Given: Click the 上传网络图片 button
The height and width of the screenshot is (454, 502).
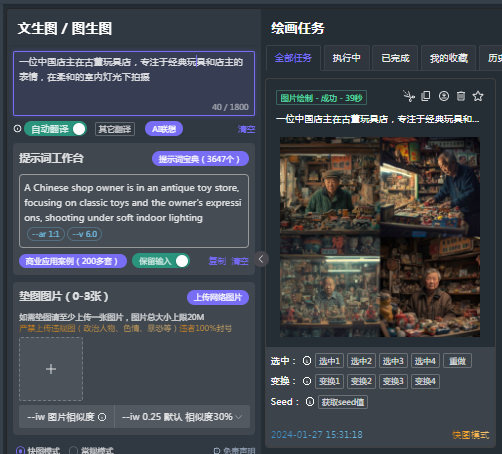Looking at the screenshot, I should pos(218,297).
